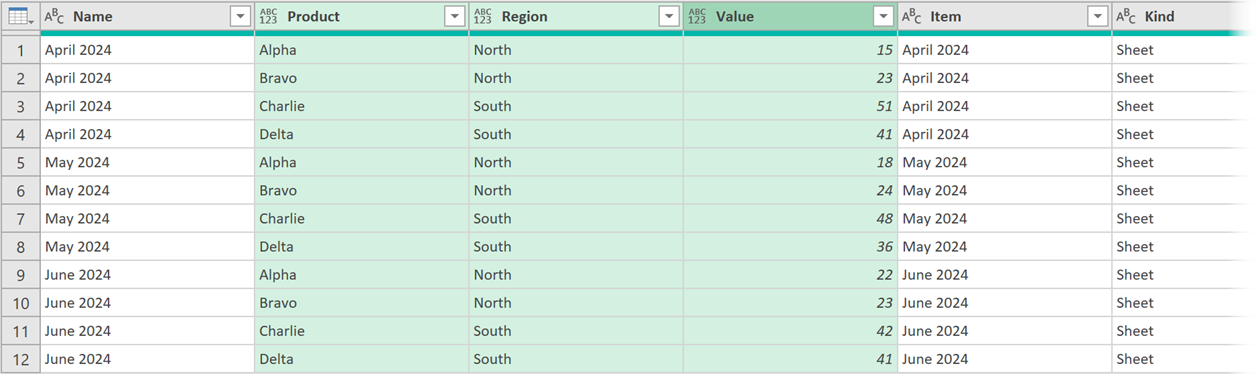Select row number 9
The width and height of the screenshot is (1258, 374).
pos(21,274)
